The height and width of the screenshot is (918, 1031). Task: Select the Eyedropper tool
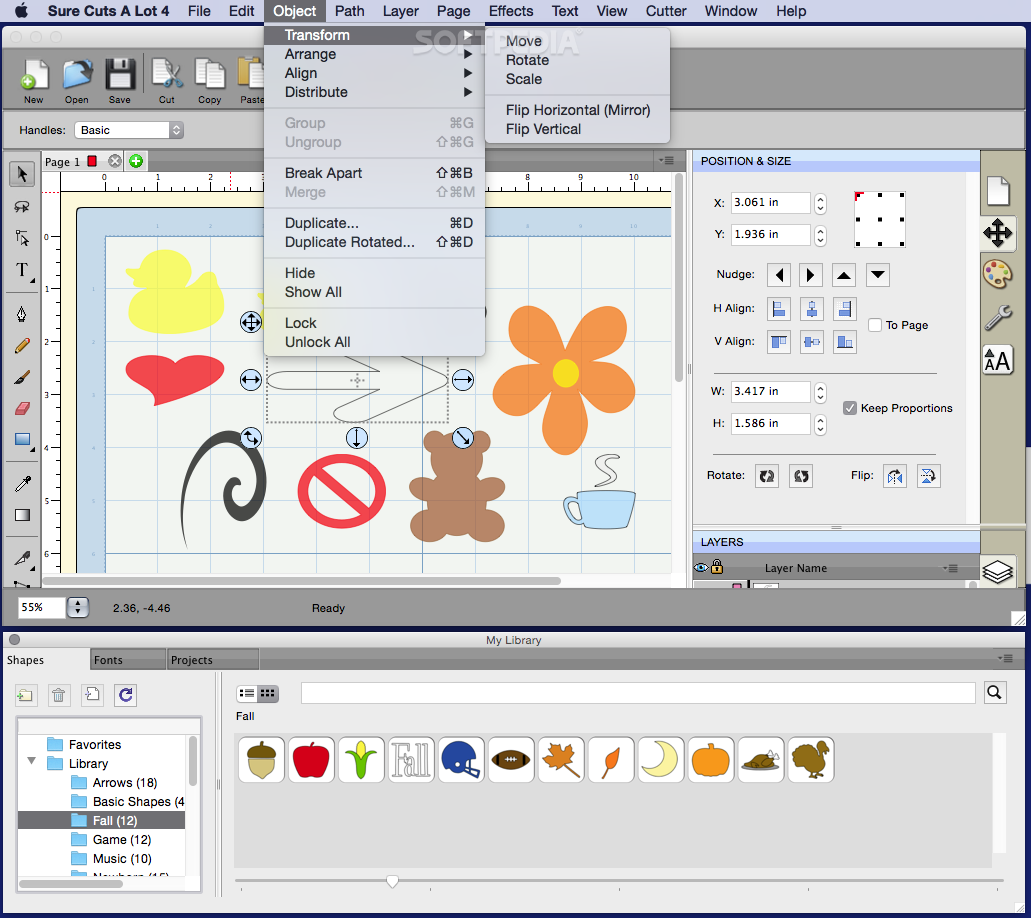click(22, 485)
